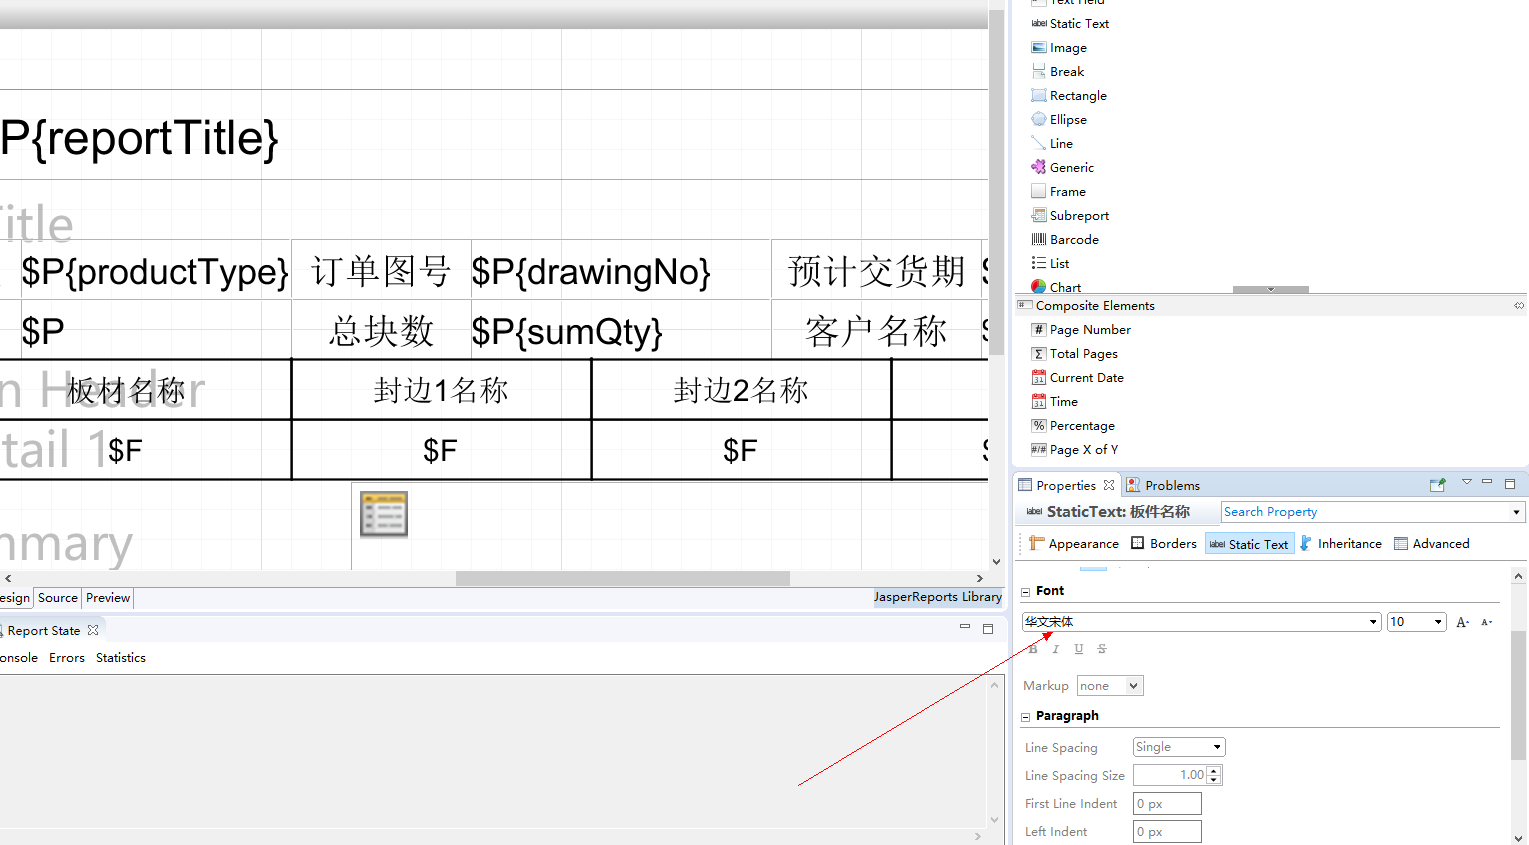1529x845 pixels.
Task: Click the design canvas horizontal scrollbar thumb
Action: [x=623, y=578]
